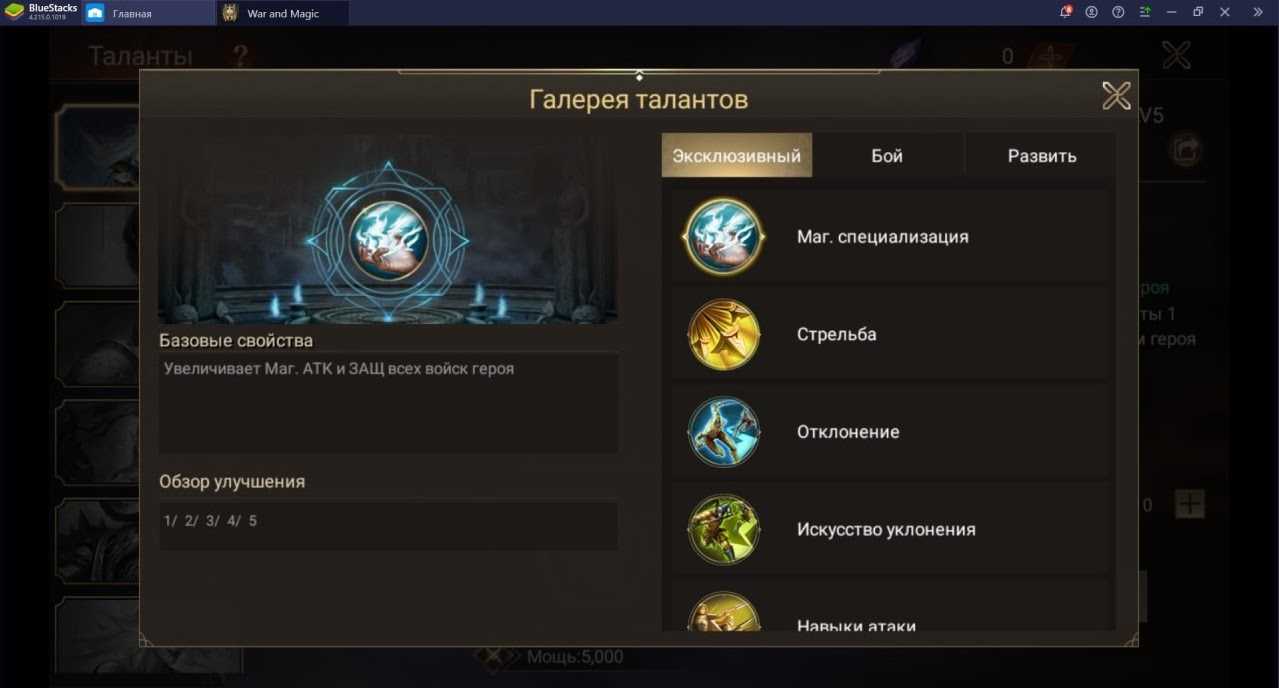The width and height of the screenshot is (1279, 688).
Task: Expand the BlueStacks side panel arrows
Action: tap(1258, 12)
